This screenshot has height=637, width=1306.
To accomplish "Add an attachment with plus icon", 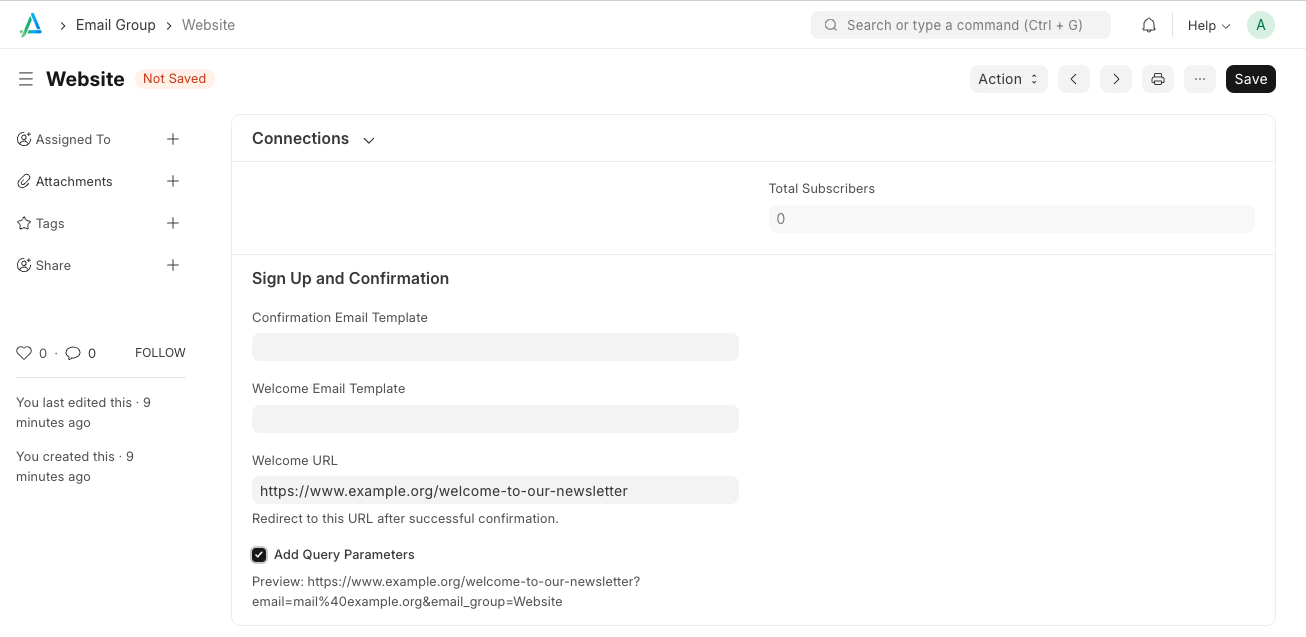I will 173,181.
